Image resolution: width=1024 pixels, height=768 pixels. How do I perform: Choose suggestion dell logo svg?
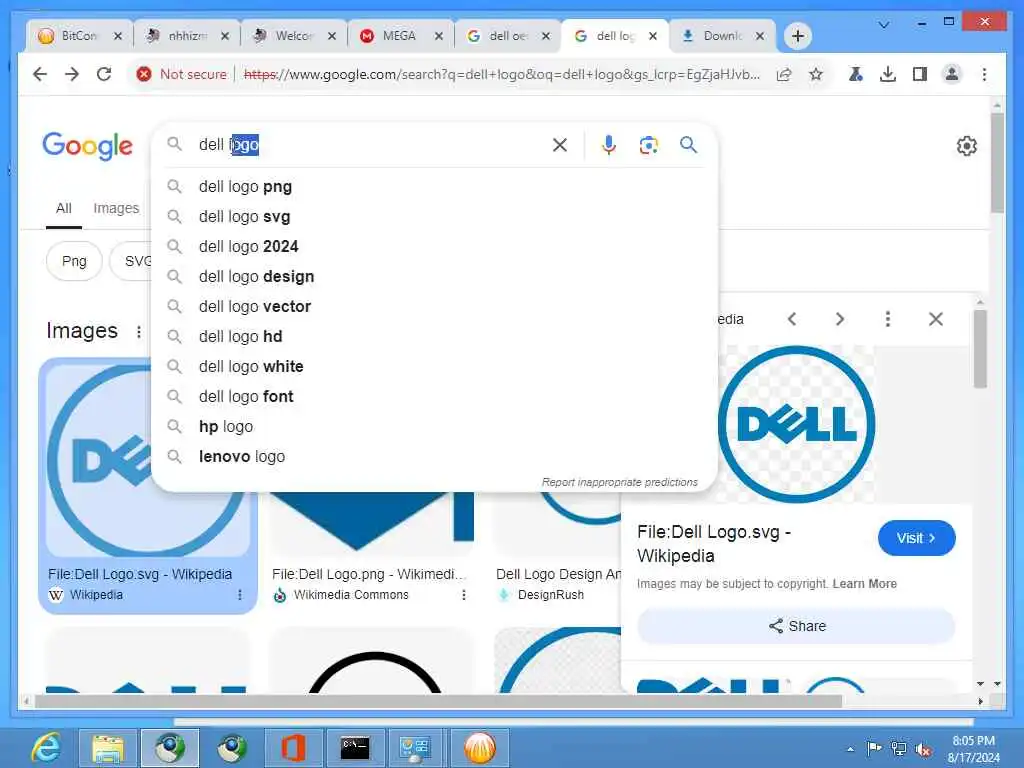coord(434,217)
